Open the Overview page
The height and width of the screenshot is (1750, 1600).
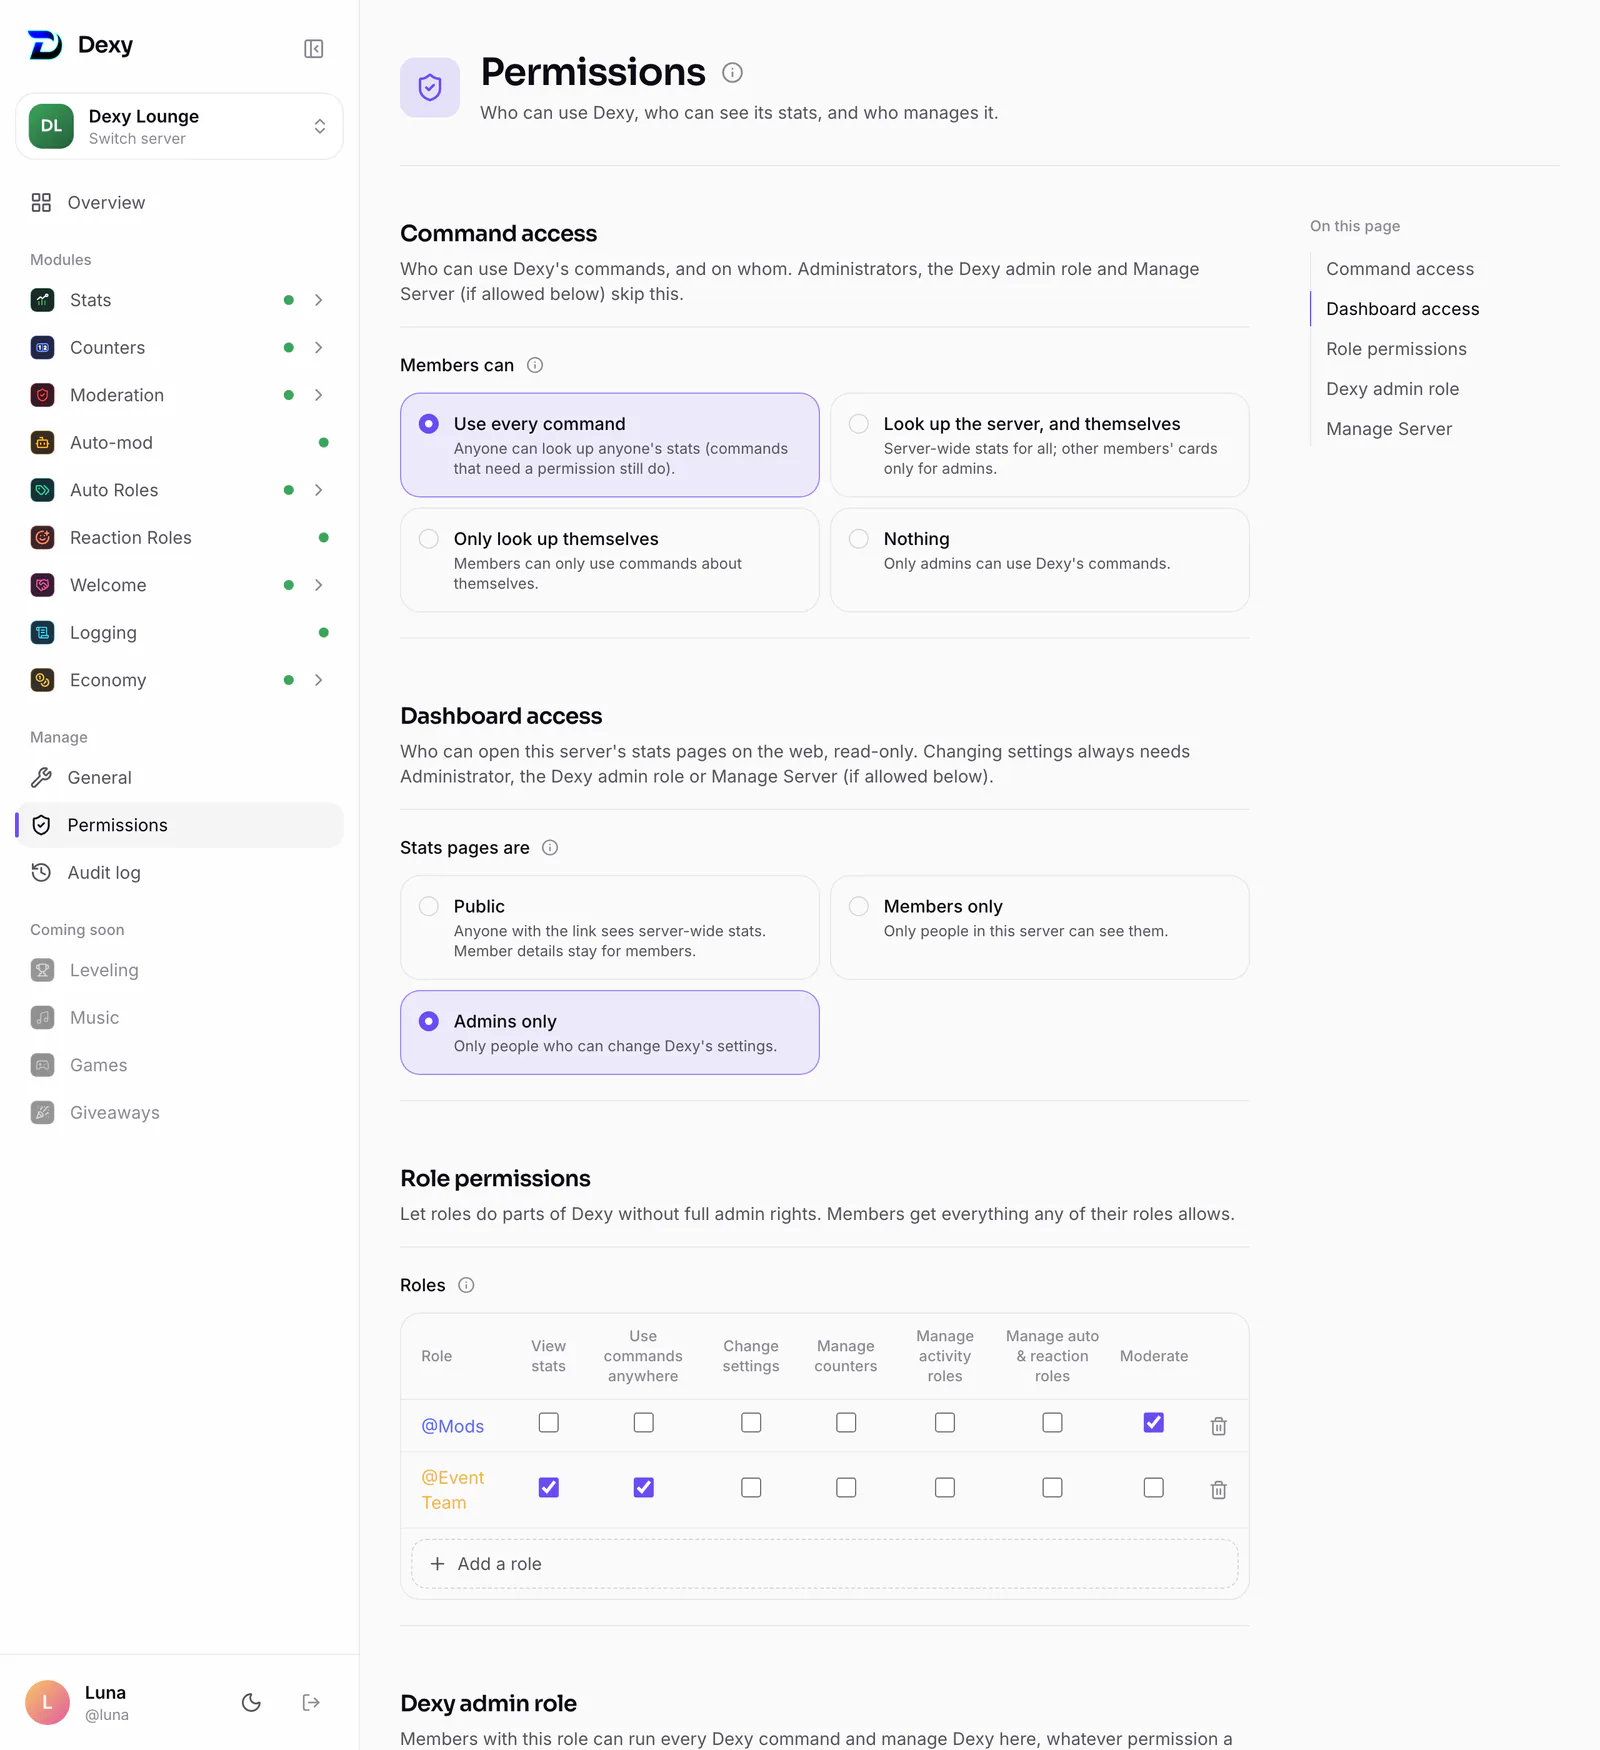pyautogui.click(x=180, y=203)
